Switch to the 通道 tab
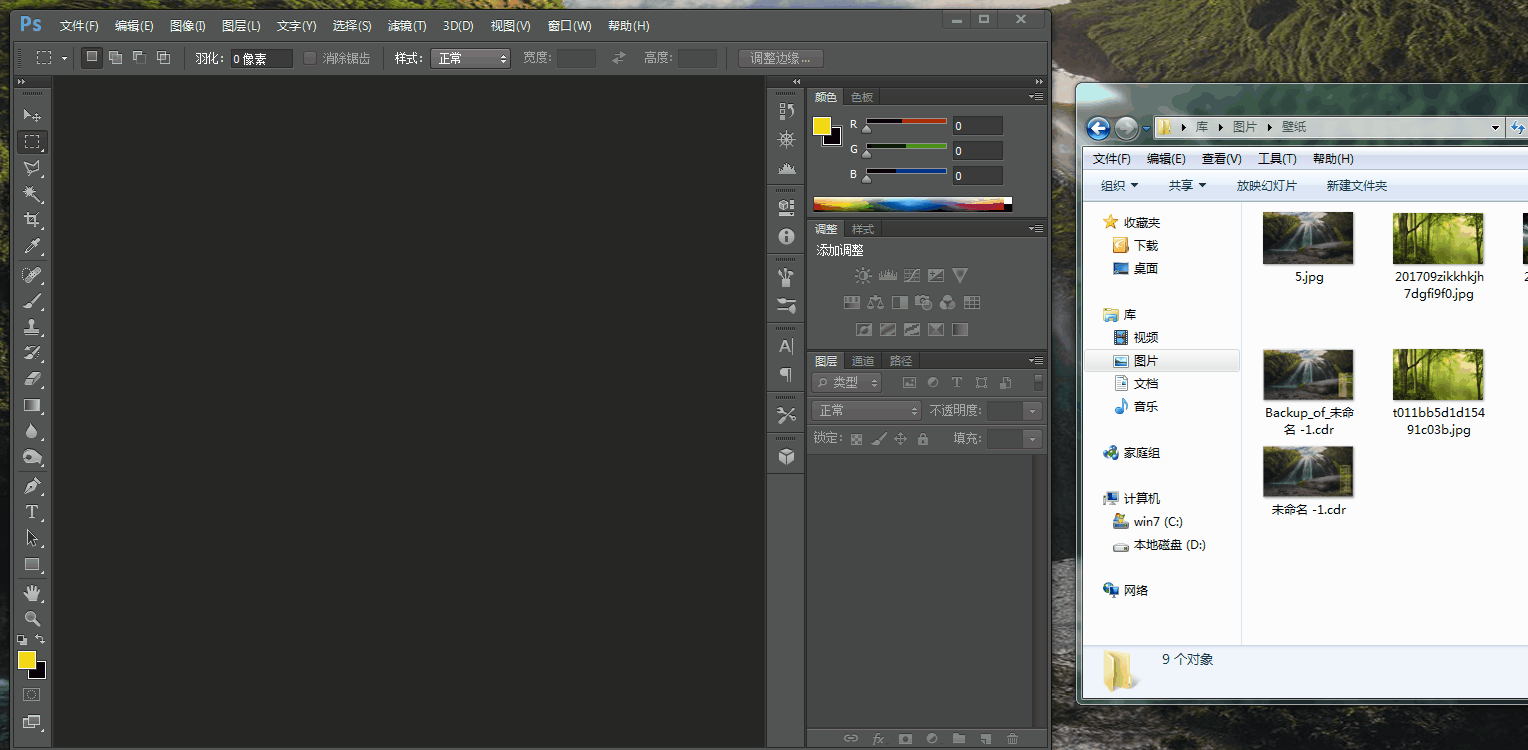Image resolution: width=1528 pixels, height=750 pixels. click(x=863, y=361)
